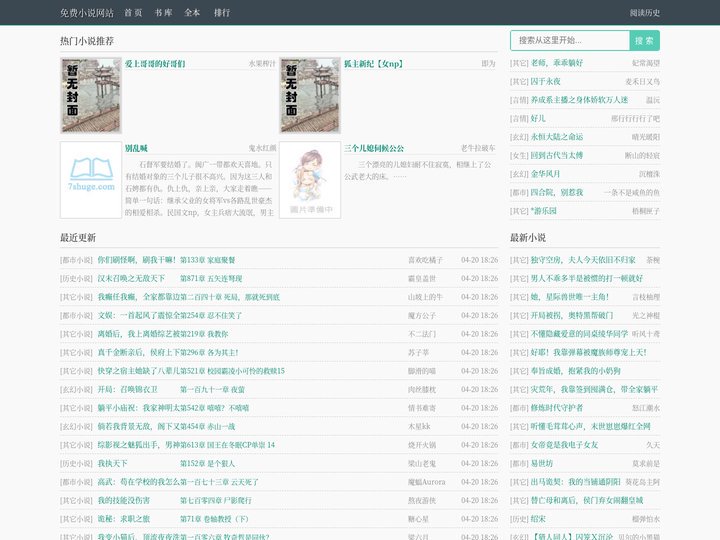Open latest novel 奉旨成婚，抱紧我的小奶狗
This screenshot has height=540, width=720.
click(575, 371)
